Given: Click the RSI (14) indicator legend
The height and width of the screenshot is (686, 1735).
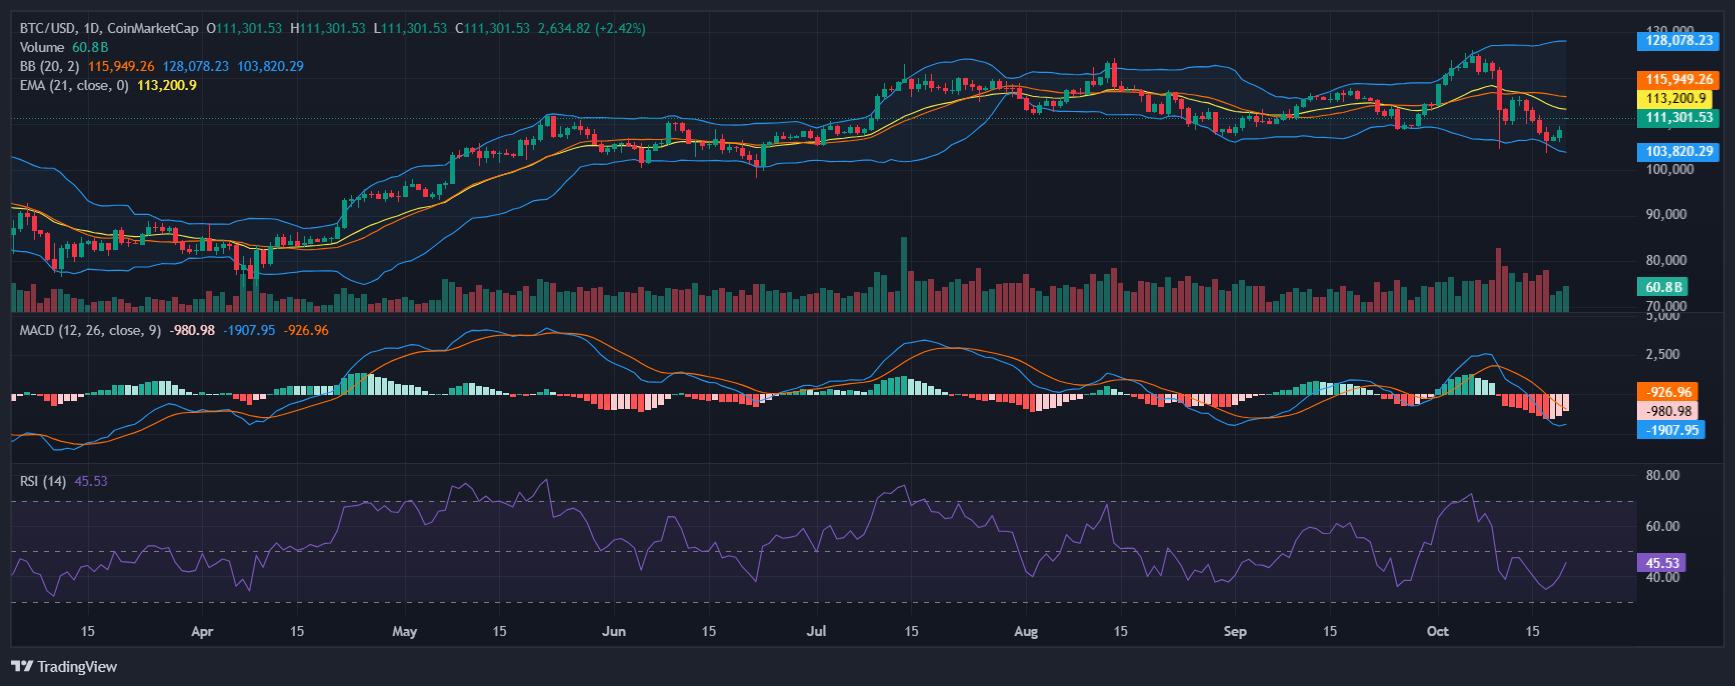Looking at the screenshot, I should pyautogui.click(x=43, y=481).
